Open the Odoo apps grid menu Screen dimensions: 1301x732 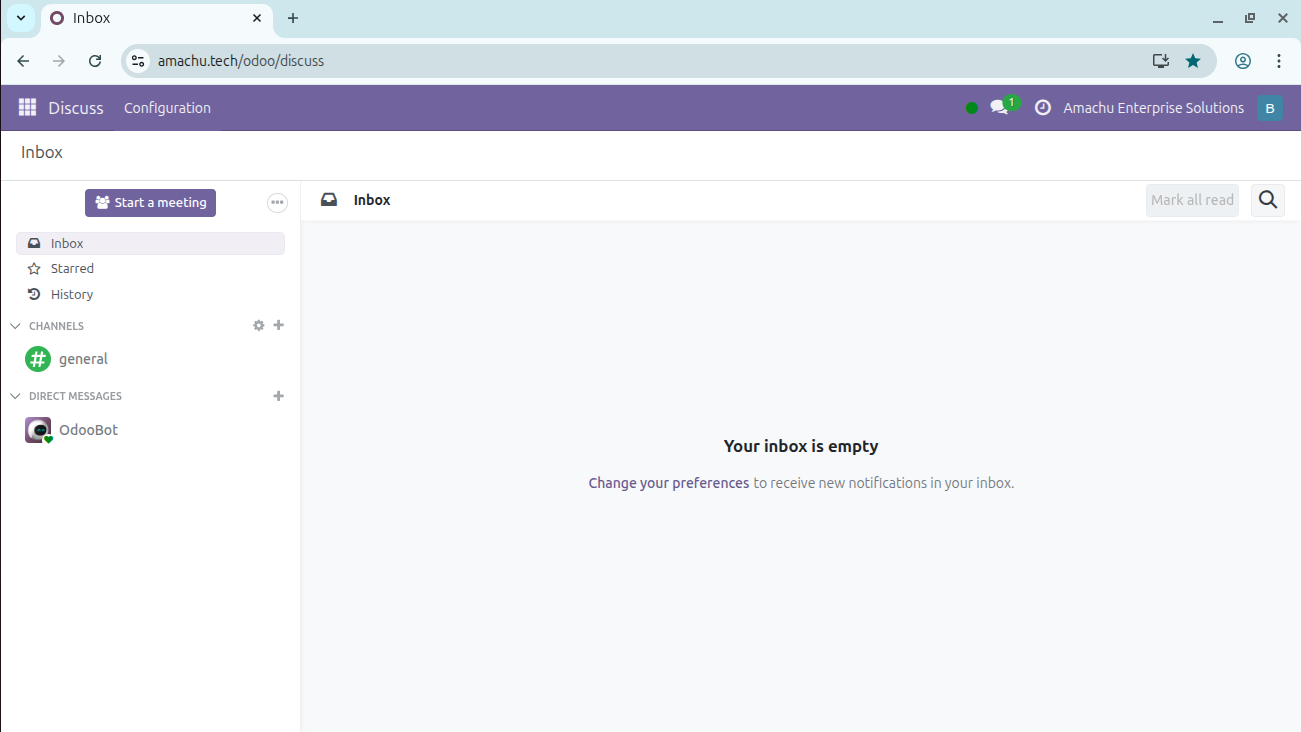pos(27,108)
